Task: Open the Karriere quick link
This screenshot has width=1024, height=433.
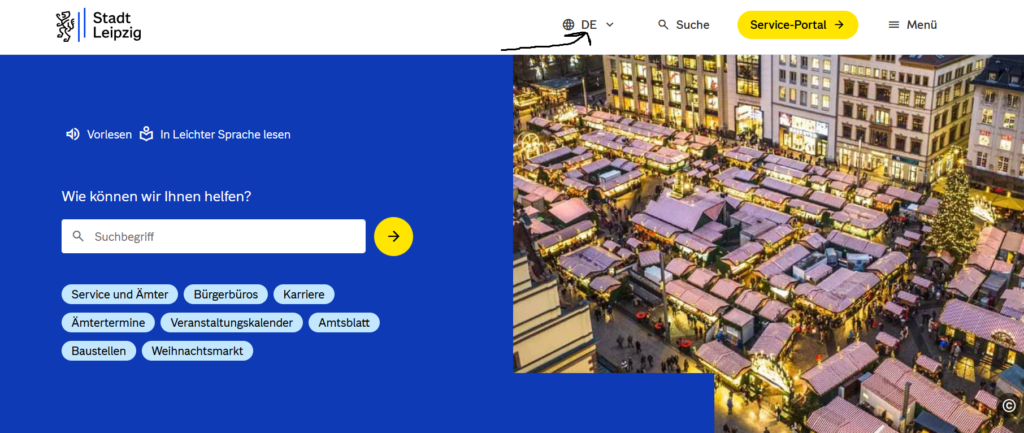Action: click(x=304, y=295)
